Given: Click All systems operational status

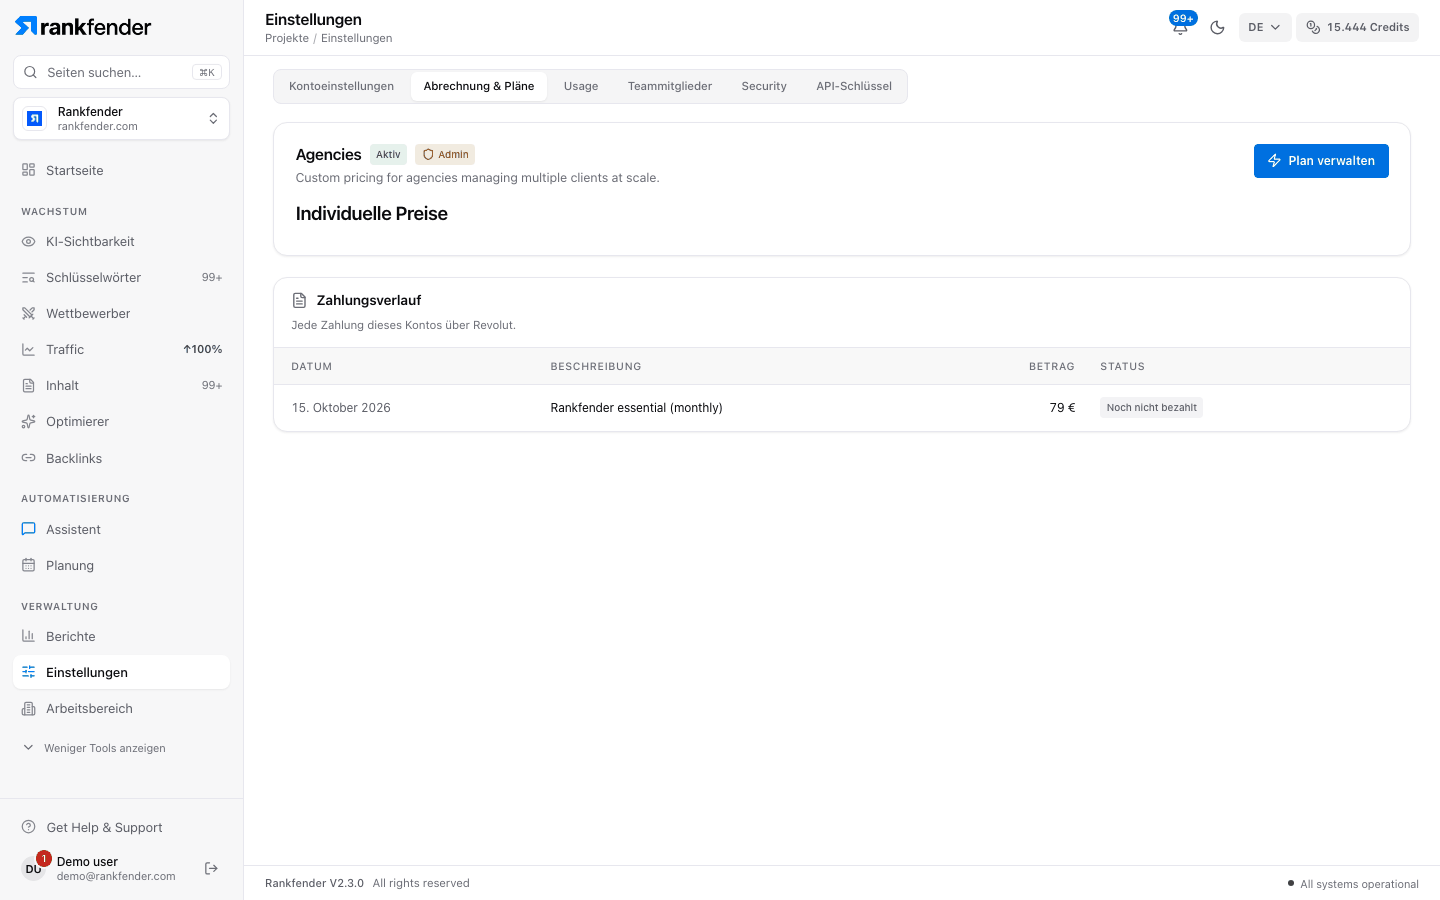Looking at the screenshot, I should click(x=1353, y=884).
